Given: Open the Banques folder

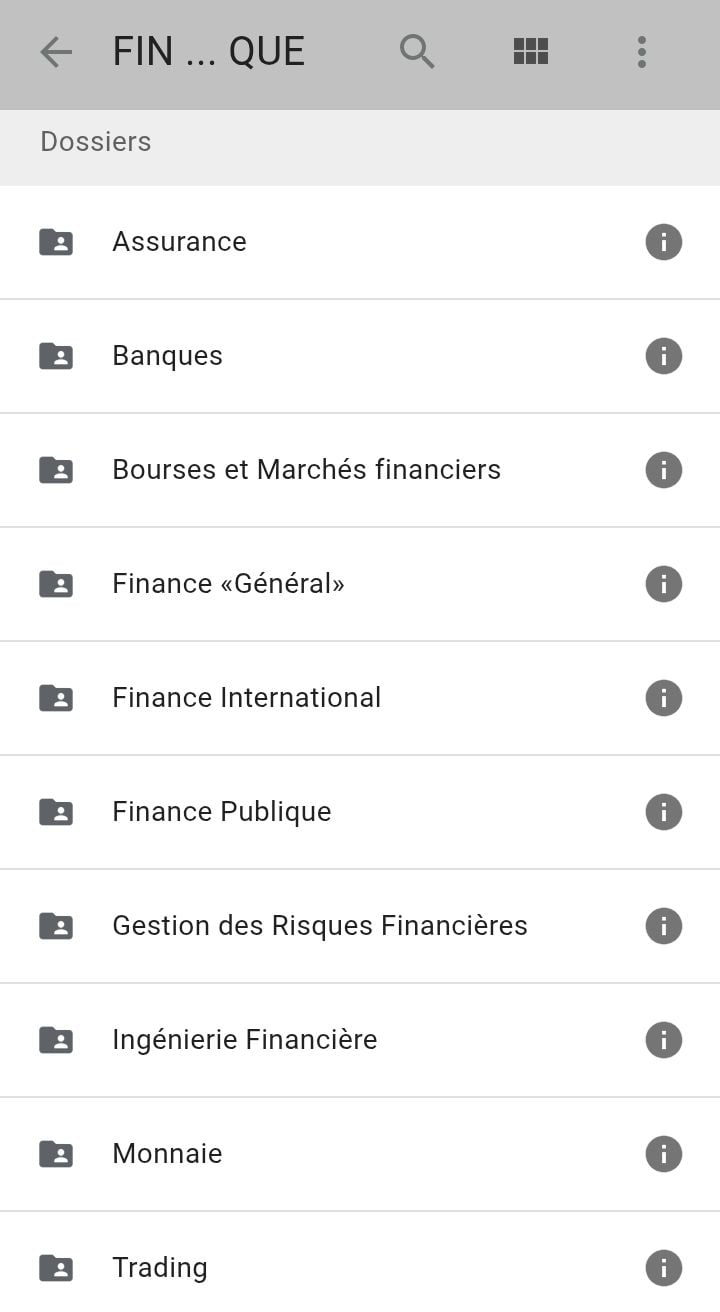Looking at the screenshot, I should (x=168, y=356).
